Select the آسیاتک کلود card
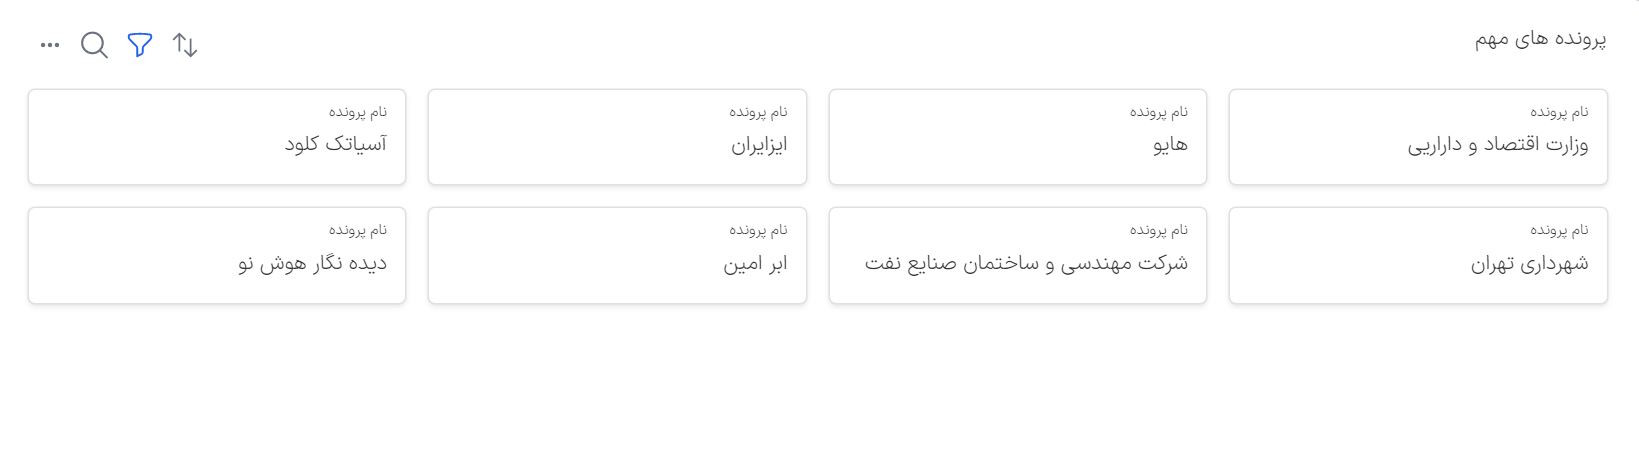Screen dimensions: 1639x463 click(217, 137)
